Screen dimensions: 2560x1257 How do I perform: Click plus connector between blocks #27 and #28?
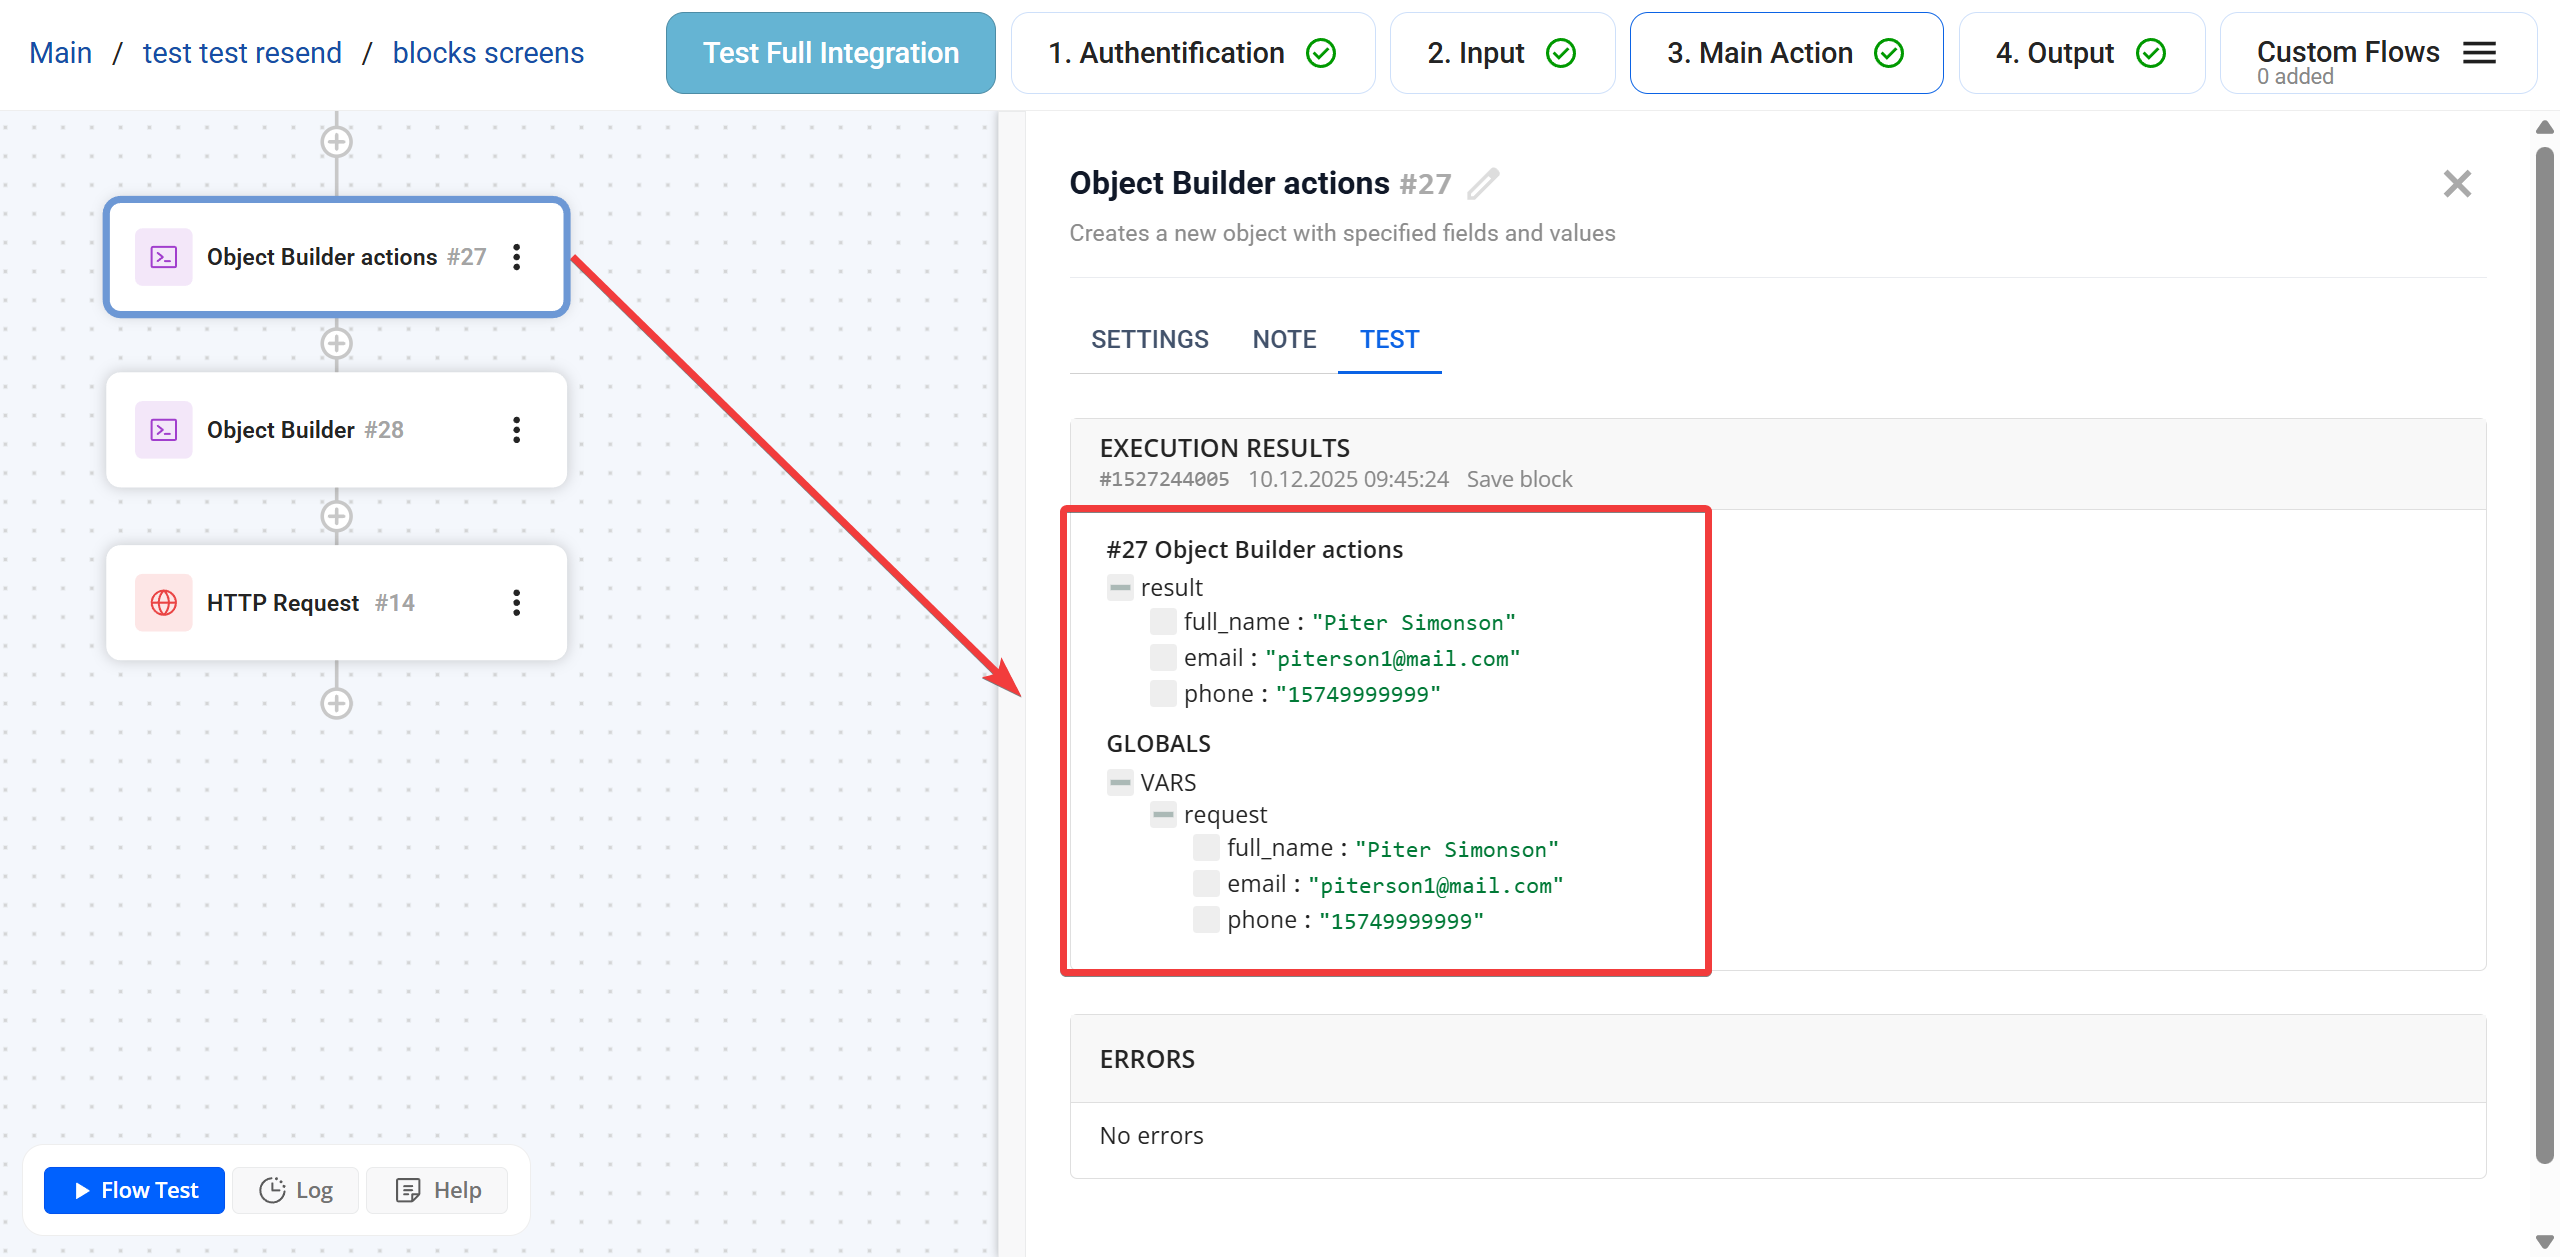[336, 344]
